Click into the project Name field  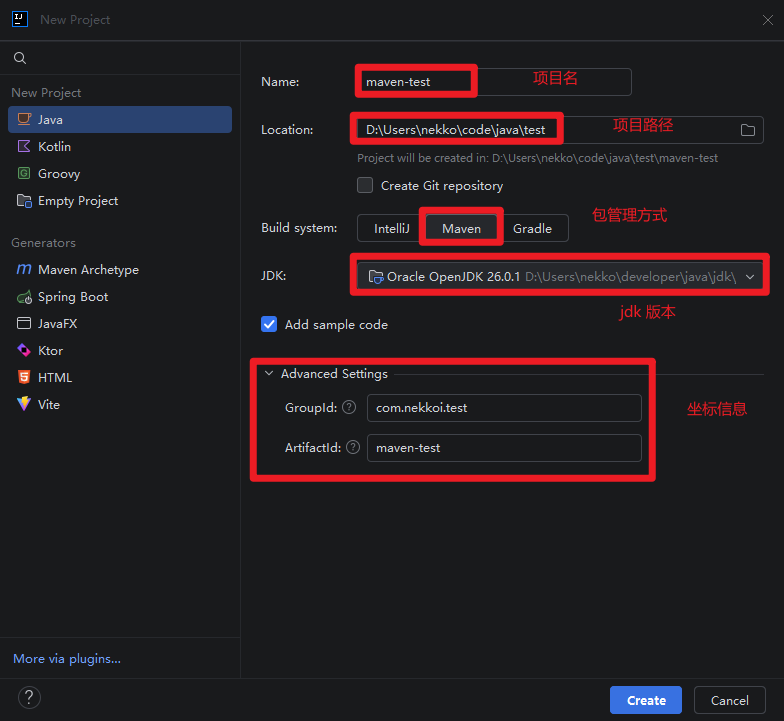coord(494,82)
